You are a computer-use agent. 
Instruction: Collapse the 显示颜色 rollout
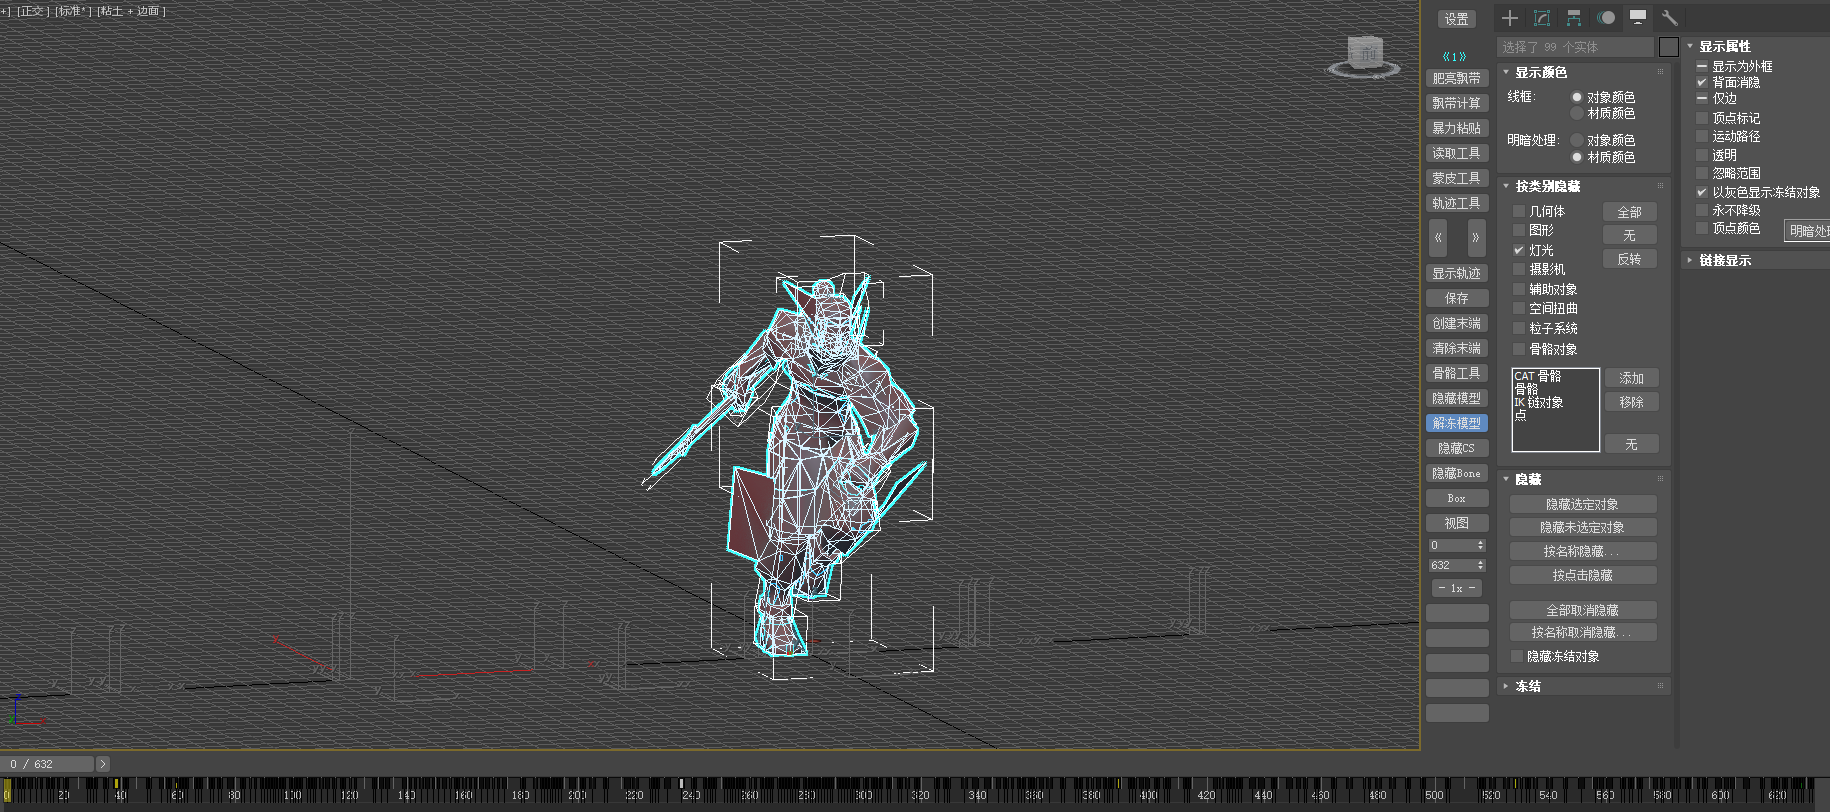[x=1541, y=72]
